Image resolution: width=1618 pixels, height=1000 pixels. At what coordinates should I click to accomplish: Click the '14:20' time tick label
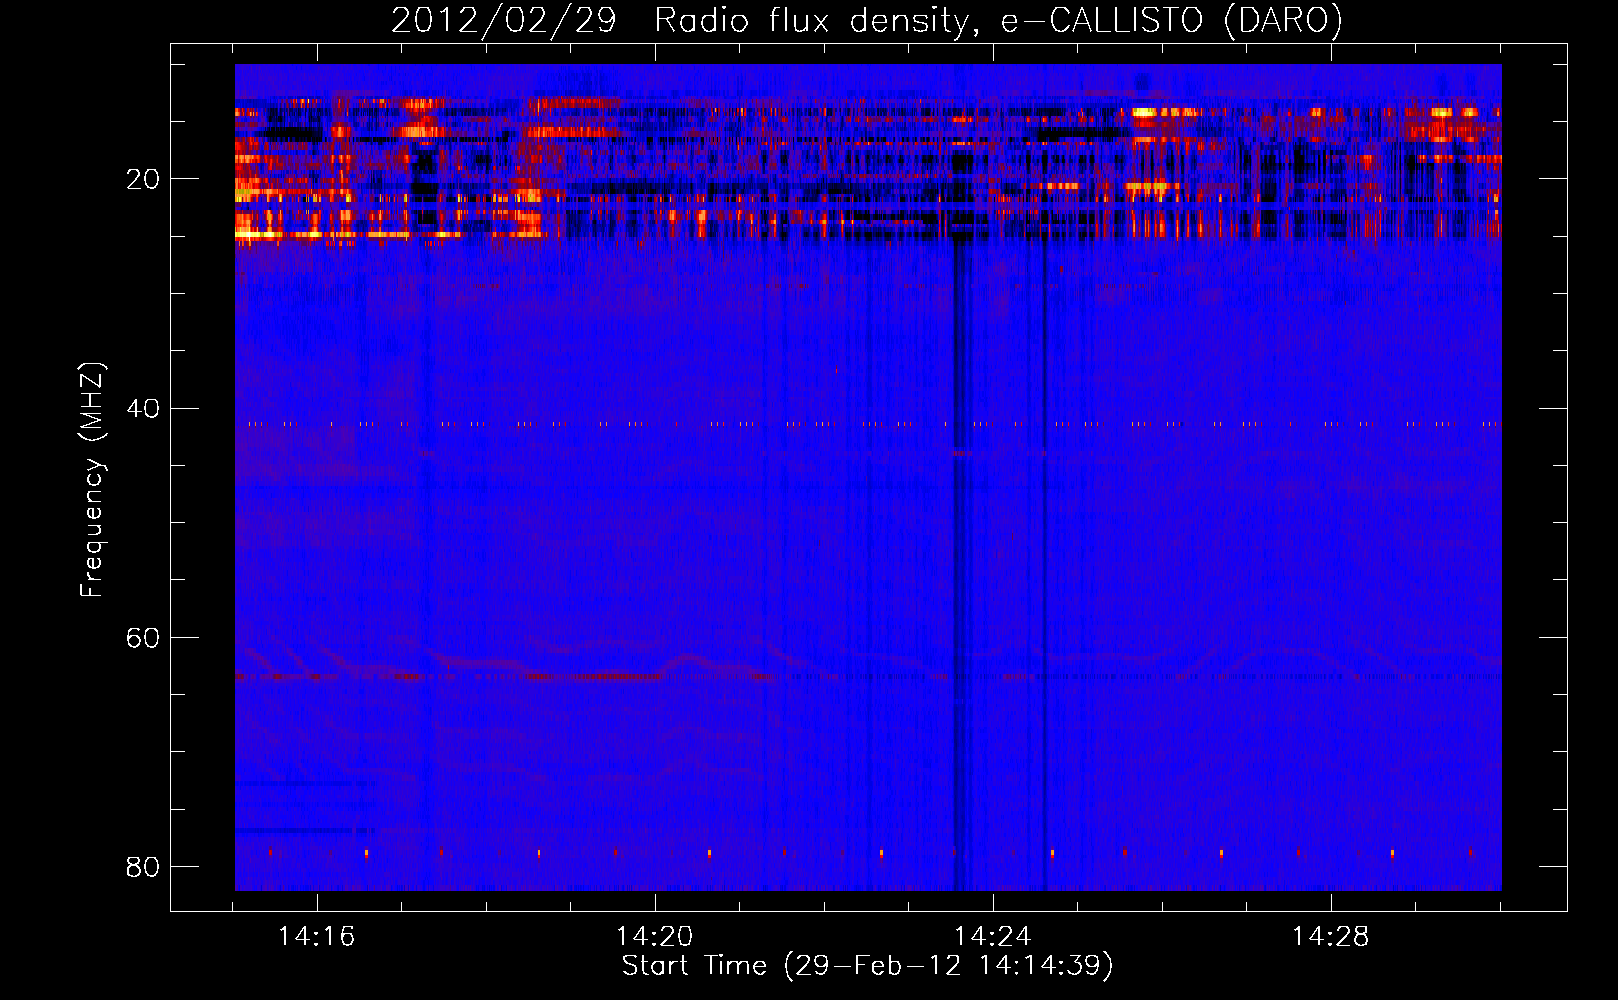click(x=654, y=937)
